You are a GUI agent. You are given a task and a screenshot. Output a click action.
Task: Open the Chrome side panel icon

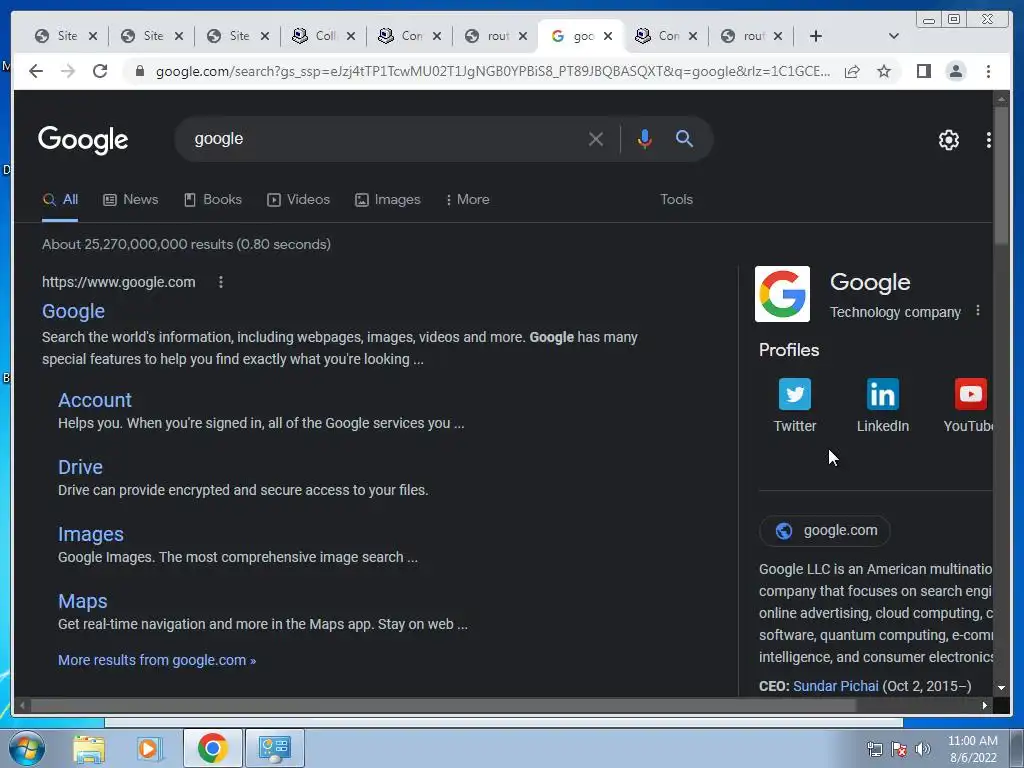pyautogui.click(x=923, y=71)
